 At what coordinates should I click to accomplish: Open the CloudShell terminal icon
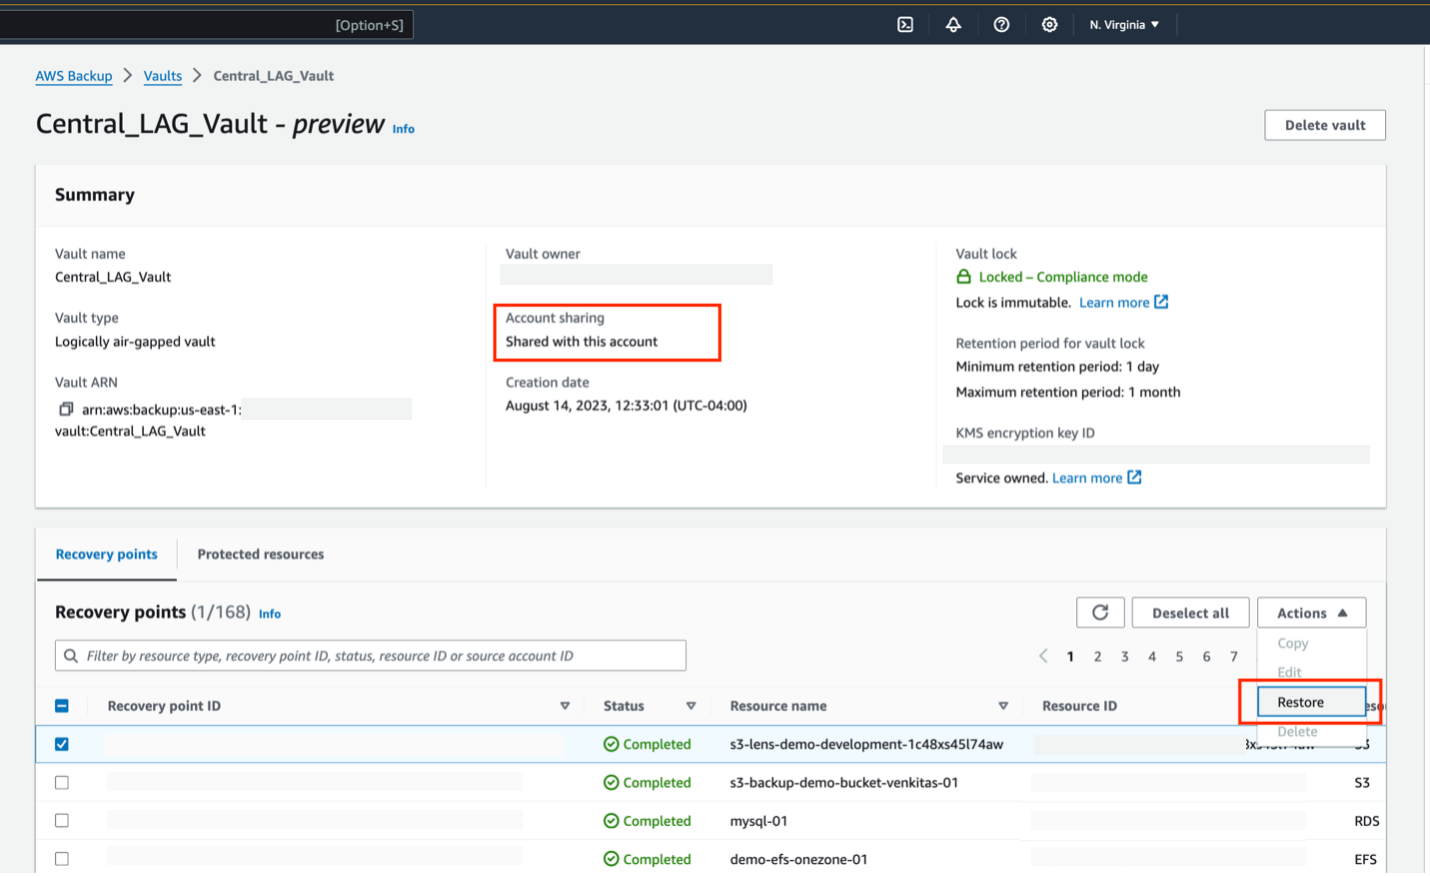tap(905, 25)
